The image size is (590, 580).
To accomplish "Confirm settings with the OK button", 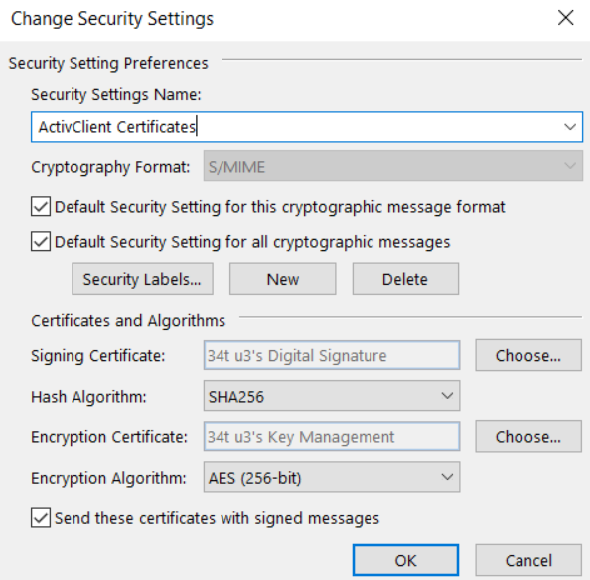I will click(406, 560).
